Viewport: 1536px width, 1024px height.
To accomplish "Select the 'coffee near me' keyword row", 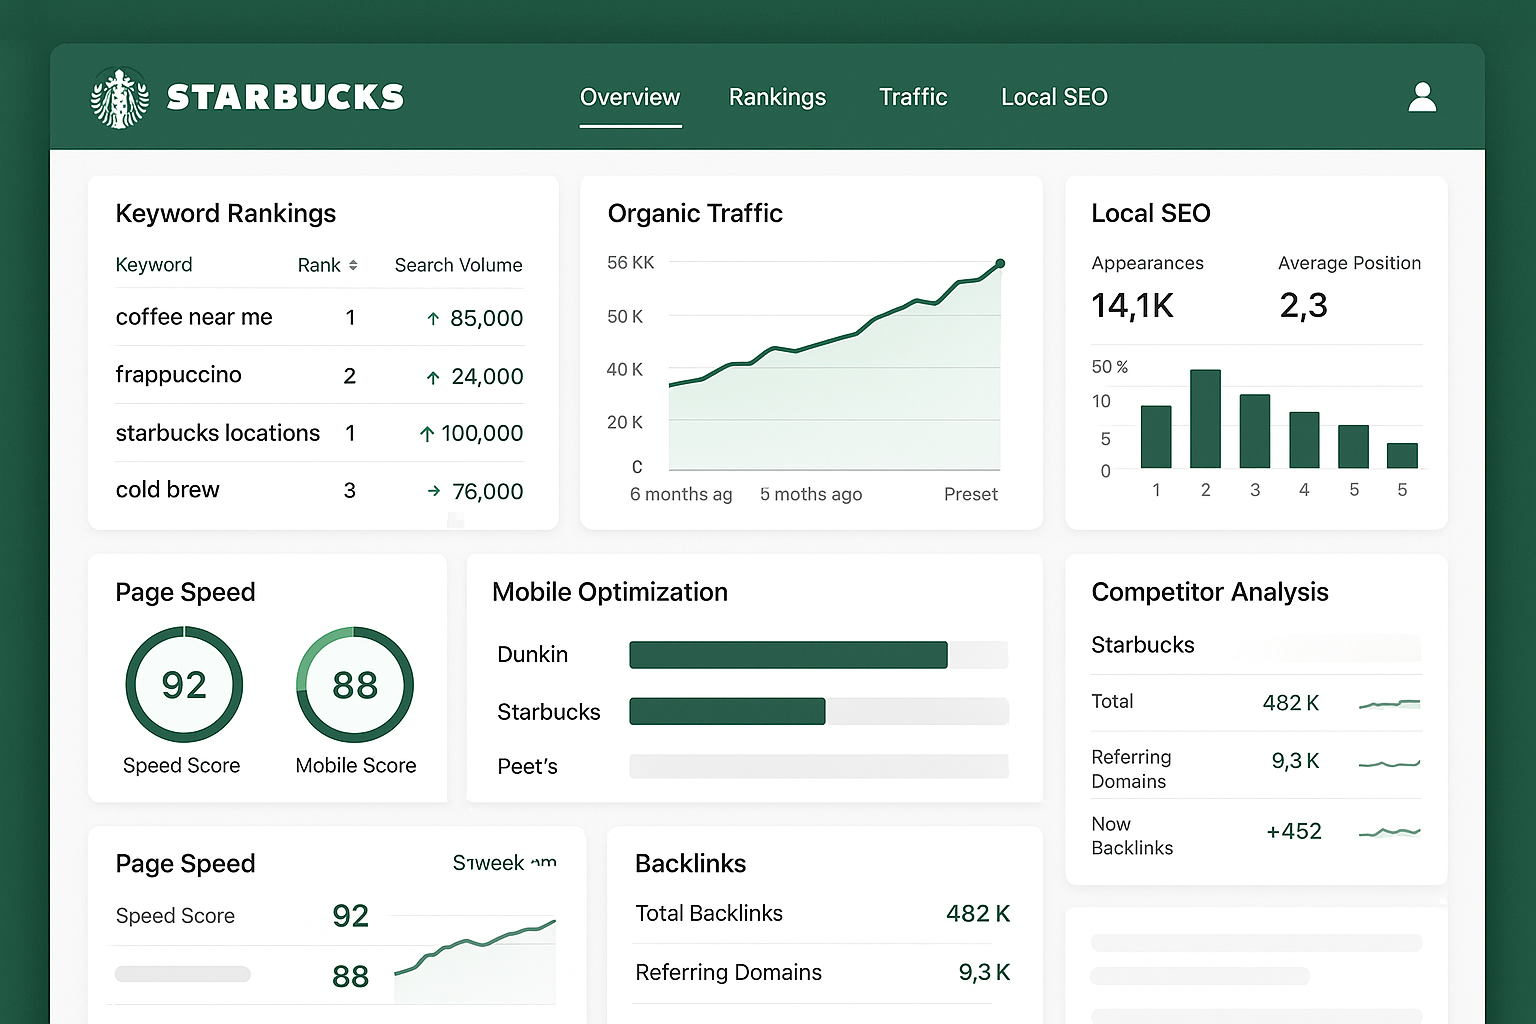I will pyautogui.click(x=194, y=317).
